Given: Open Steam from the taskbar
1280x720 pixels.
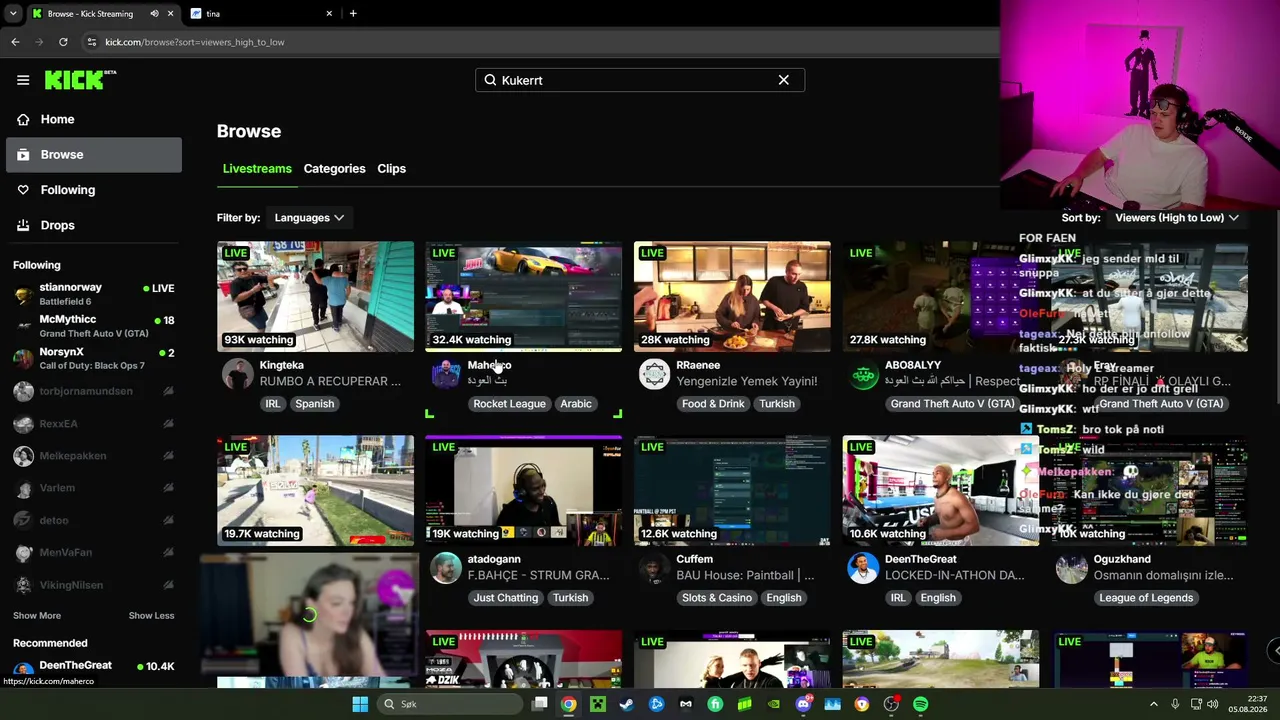Looking at the screenshot, I should 627,704.
